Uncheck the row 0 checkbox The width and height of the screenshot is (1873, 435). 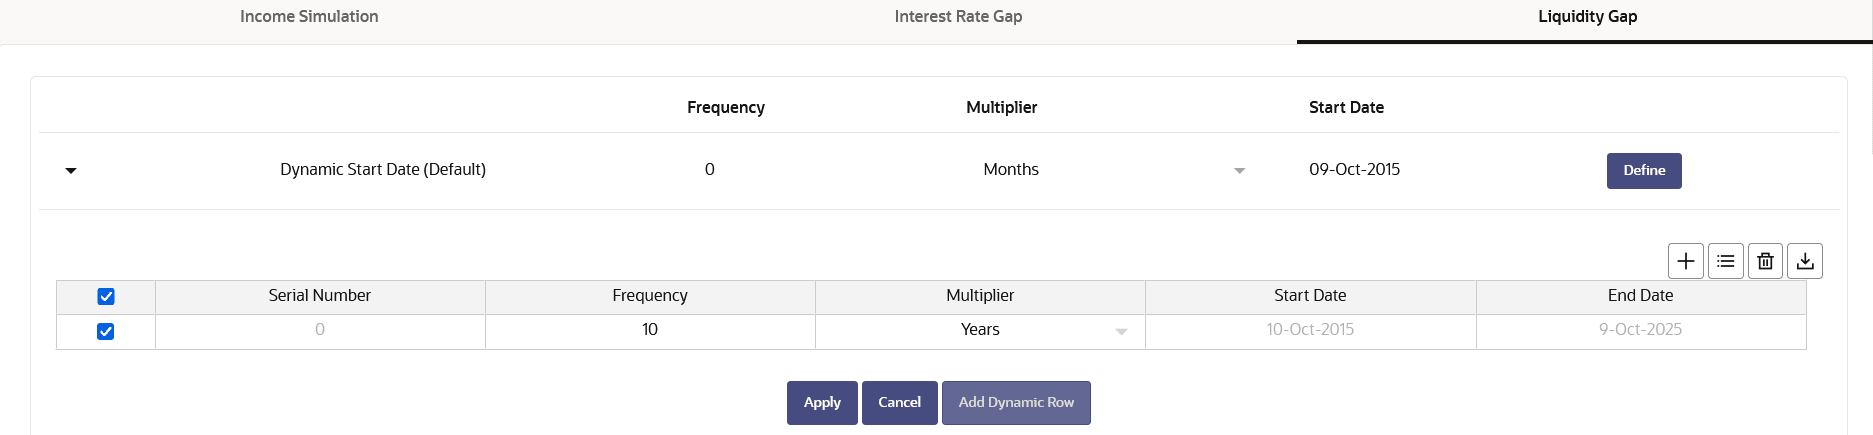(105, 332)
